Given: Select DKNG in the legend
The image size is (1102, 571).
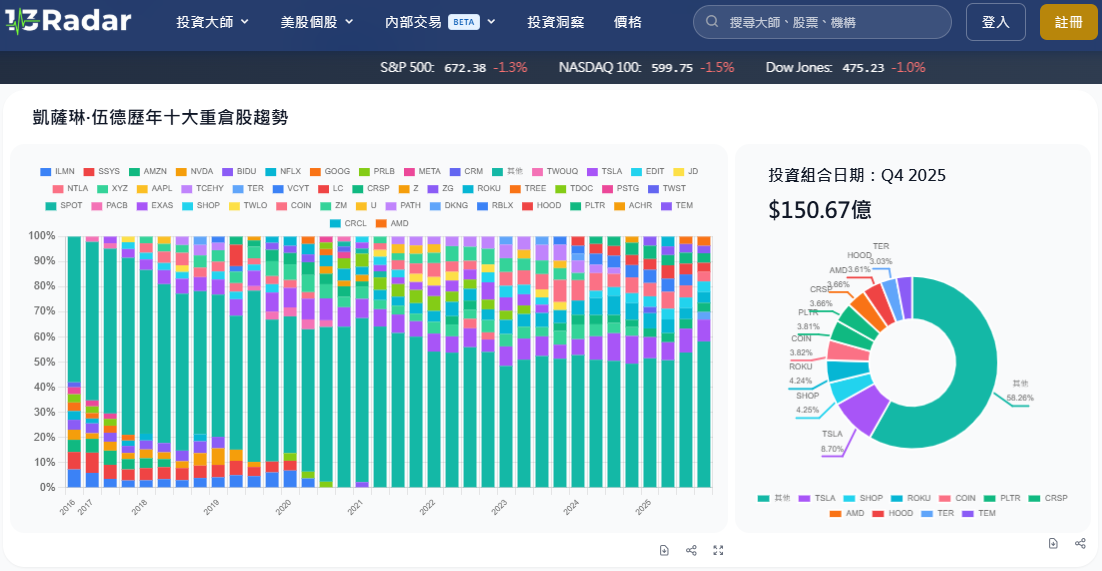Looking at the screenshot, I should click(450, 206).
